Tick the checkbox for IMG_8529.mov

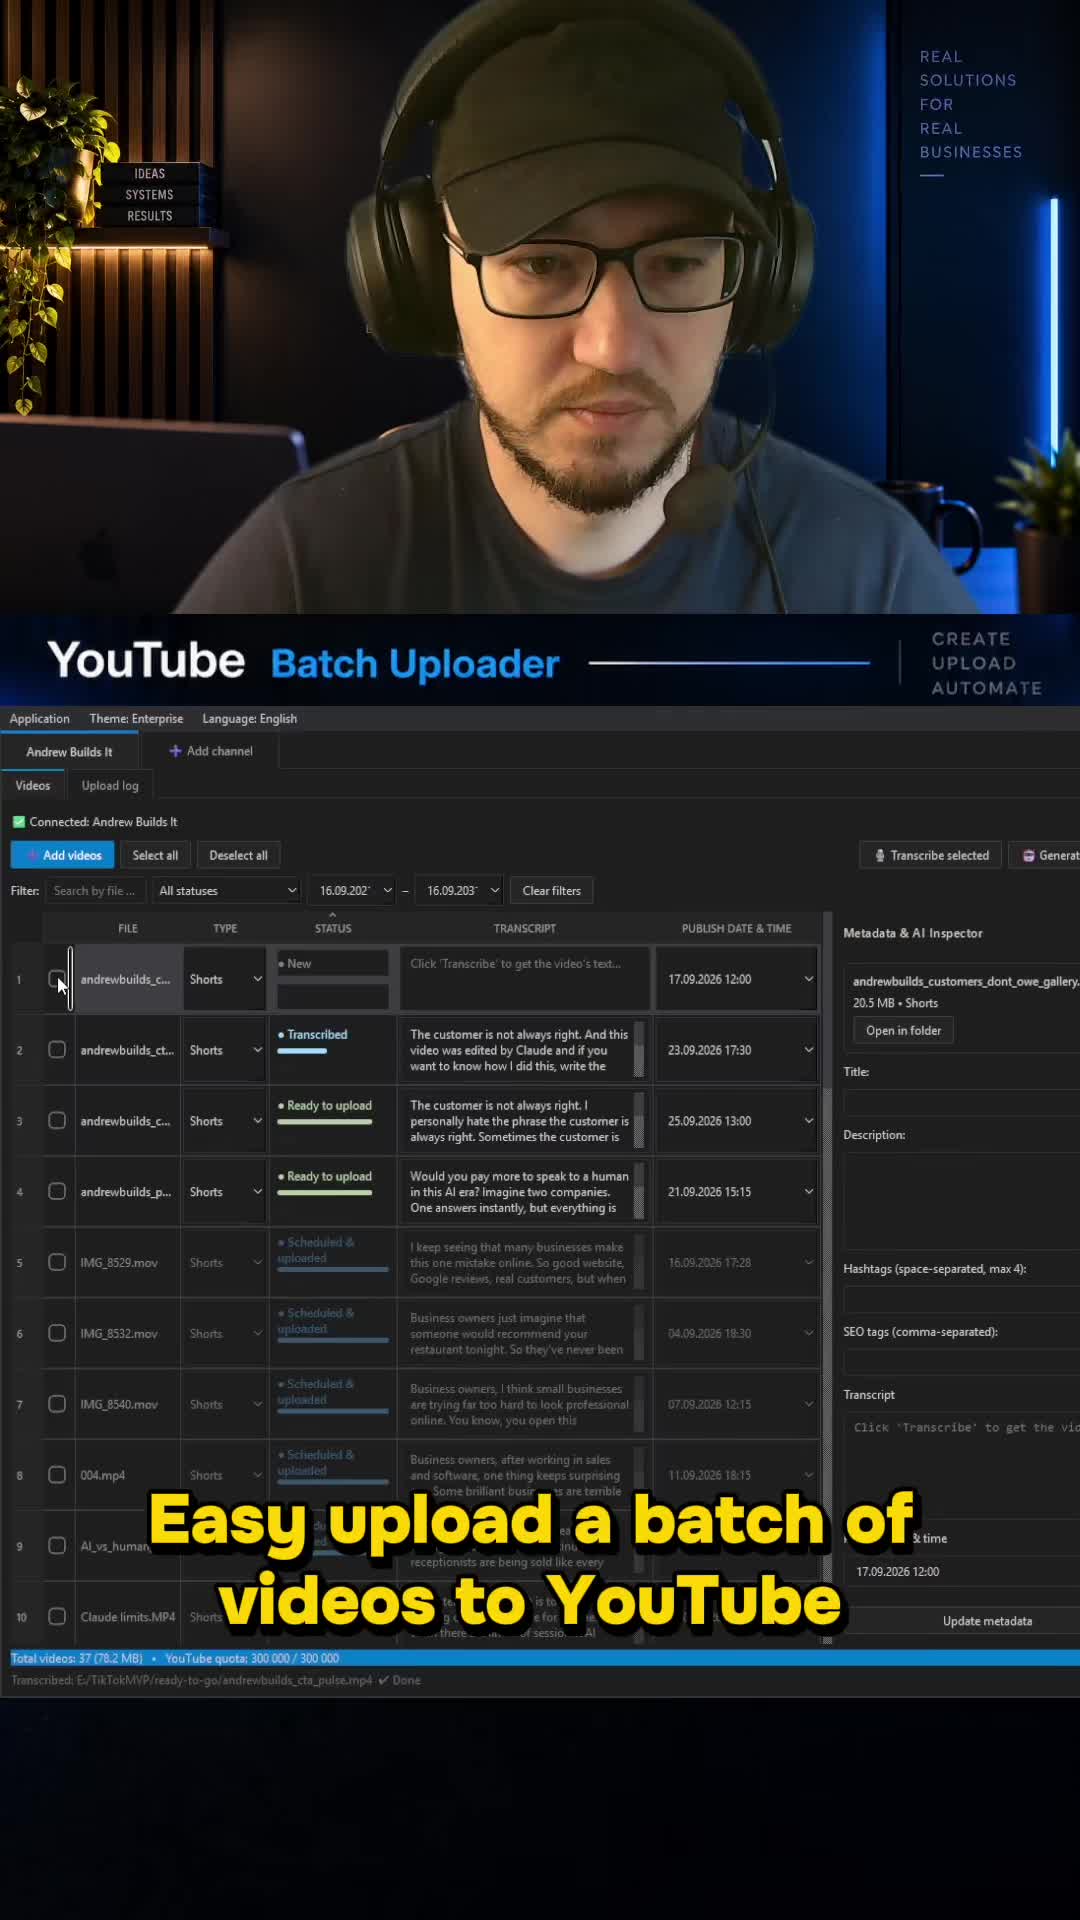(57, 1262)
